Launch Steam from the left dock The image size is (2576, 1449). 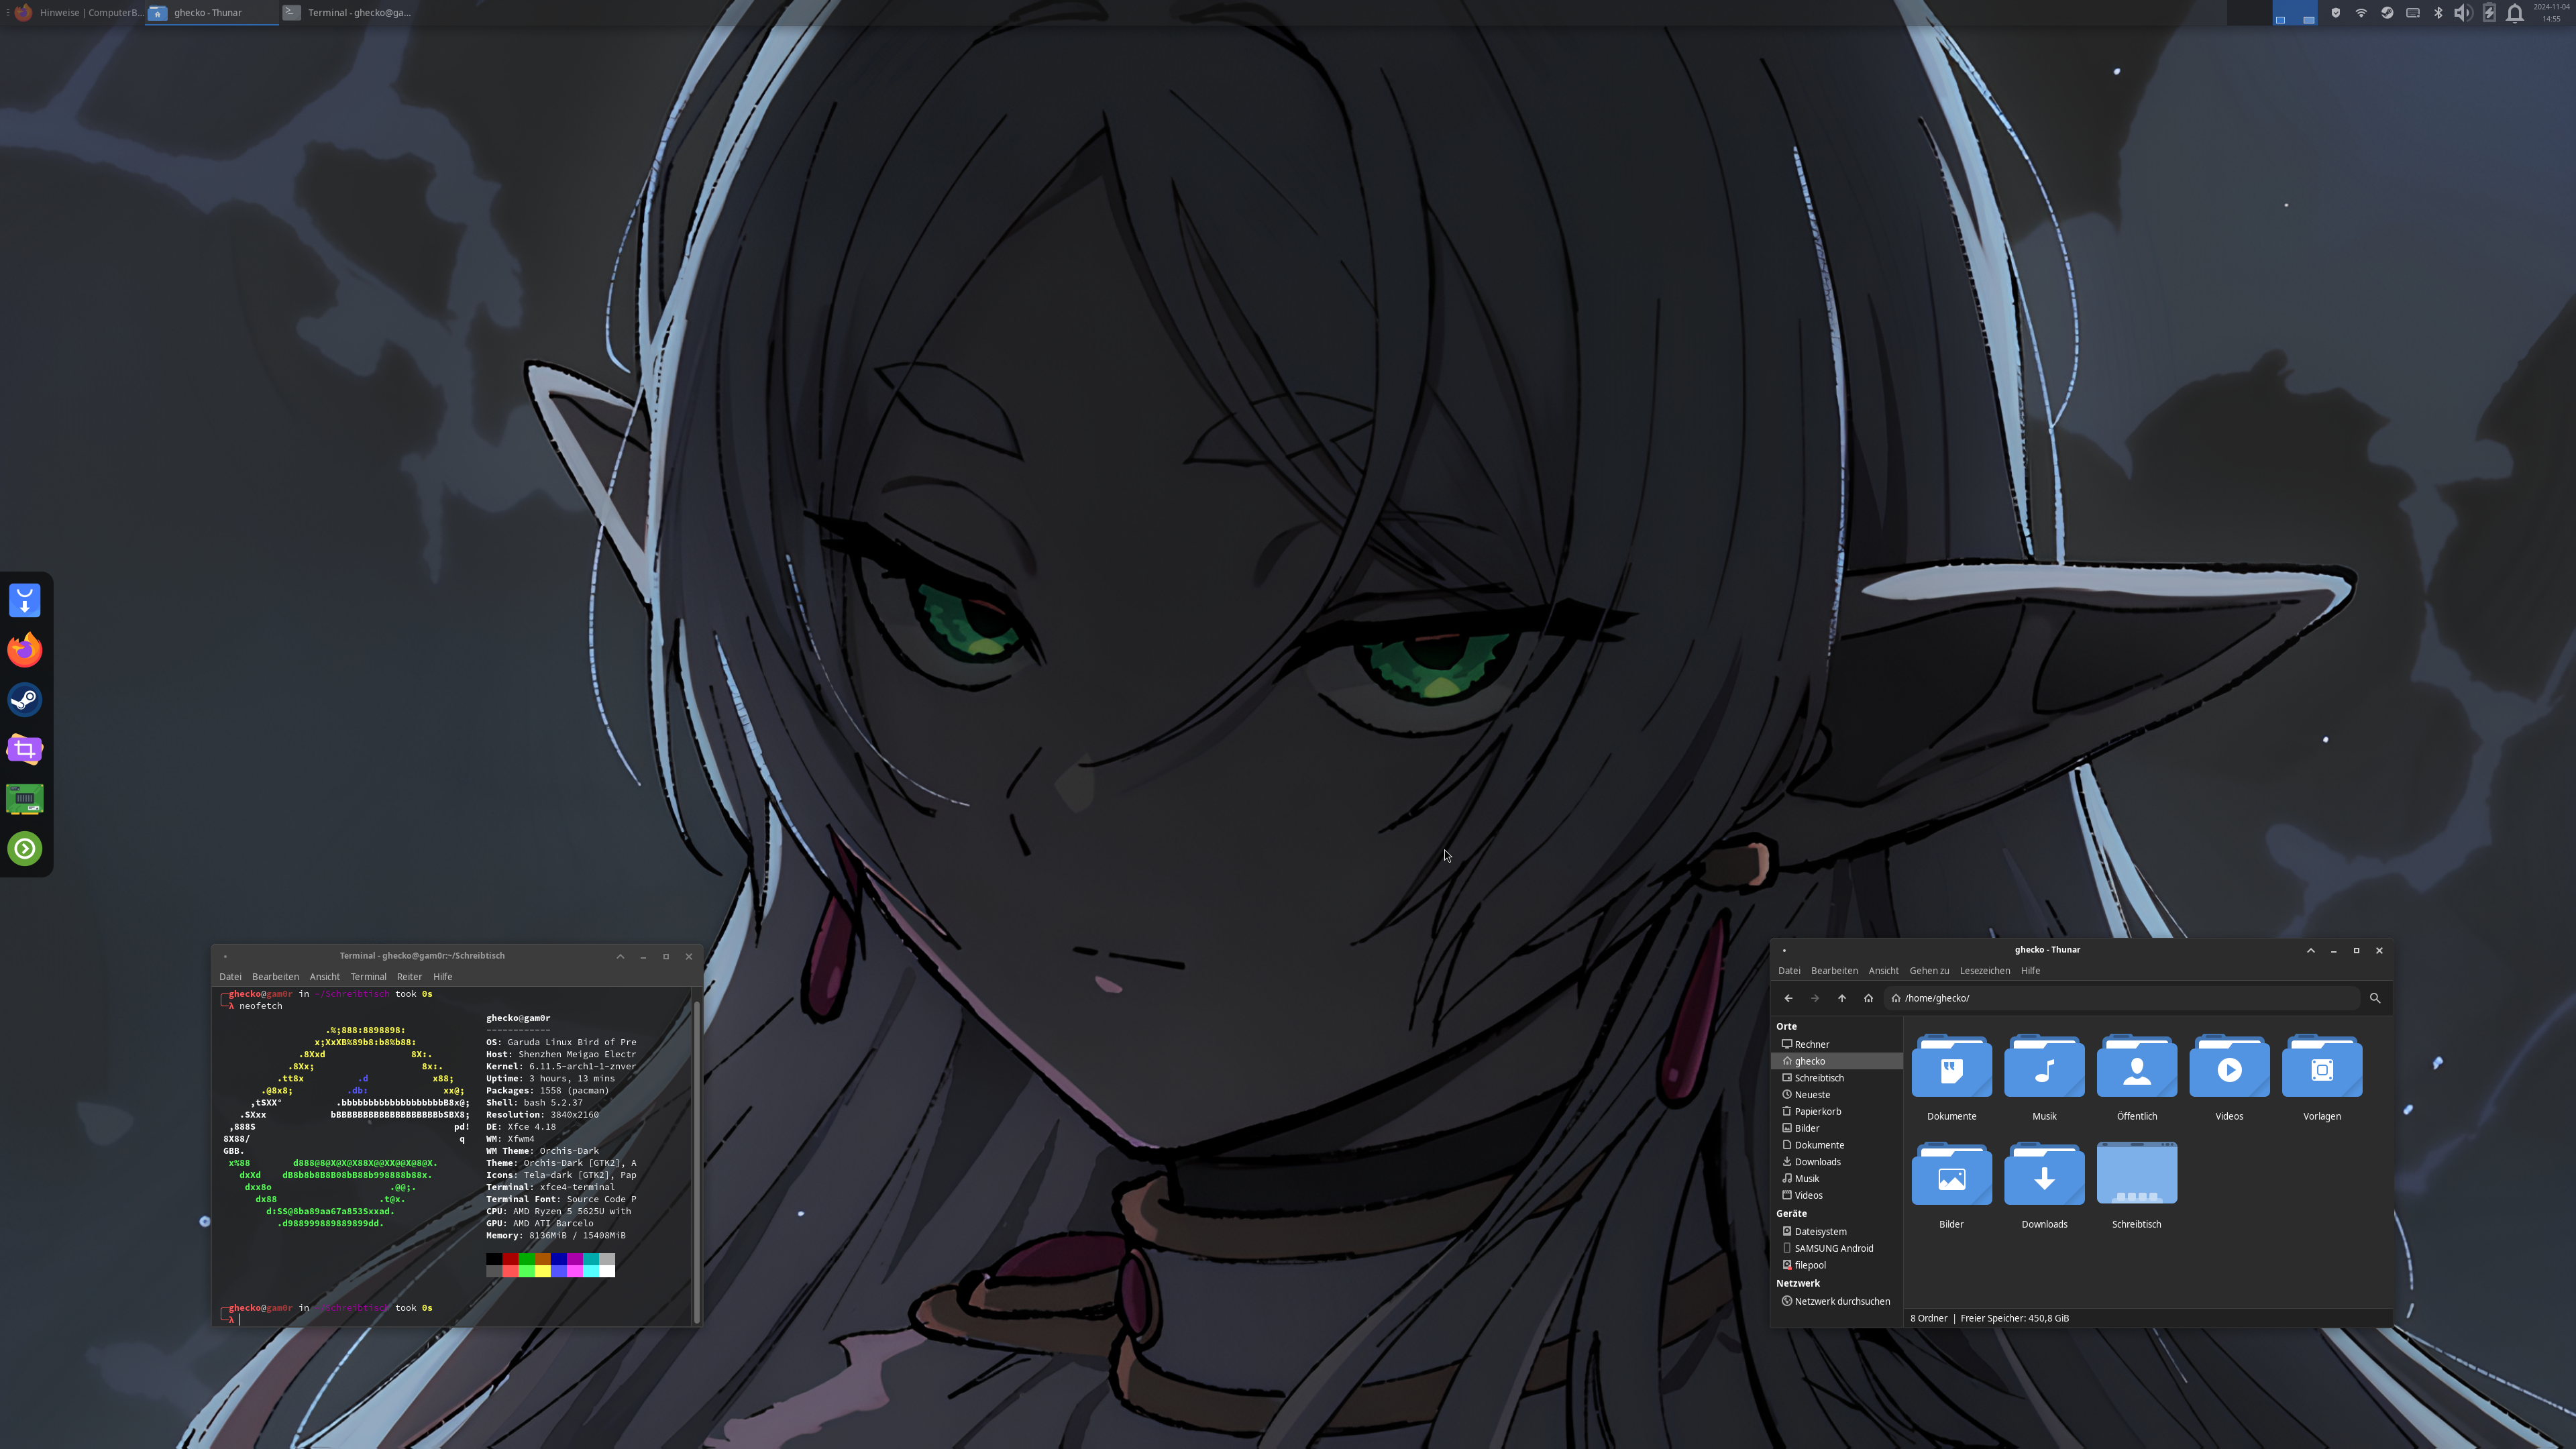point(25,699)
